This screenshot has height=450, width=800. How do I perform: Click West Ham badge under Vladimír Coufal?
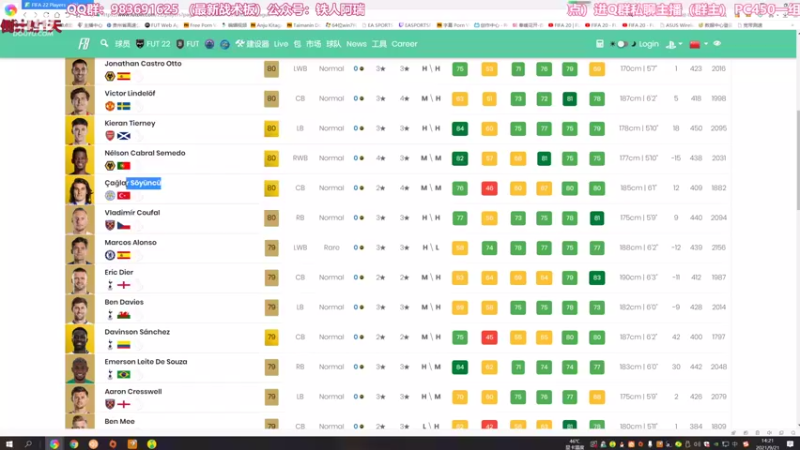coord(110,226)
